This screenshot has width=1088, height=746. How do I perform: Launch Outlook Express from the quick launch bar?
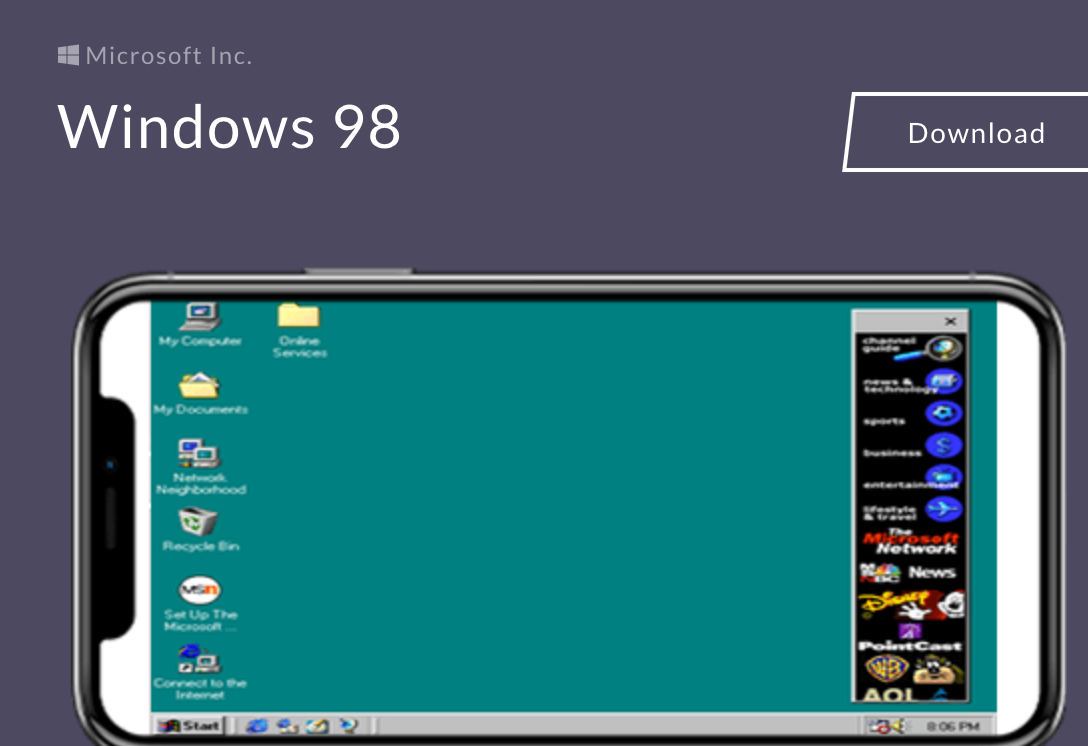(x=287, y=726)
